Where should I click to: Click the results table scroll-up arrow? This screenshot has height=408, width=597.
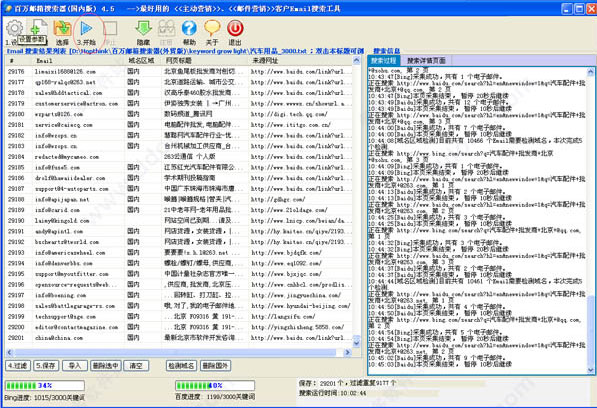(x=356, y=60)
